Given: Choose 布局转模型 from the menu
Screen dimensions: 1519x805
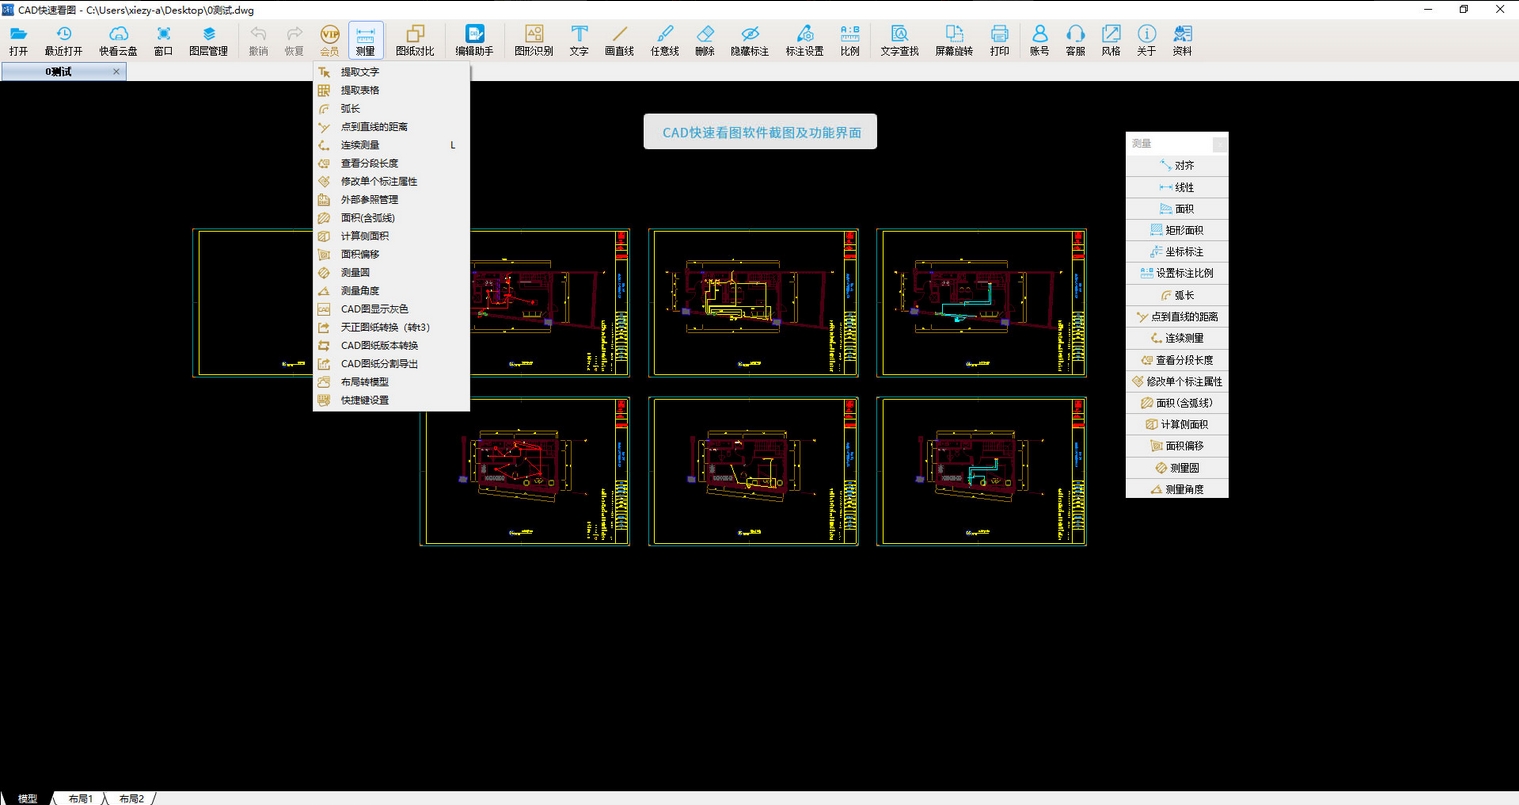Looking at the screenshot, I should (x=391, y=382).
